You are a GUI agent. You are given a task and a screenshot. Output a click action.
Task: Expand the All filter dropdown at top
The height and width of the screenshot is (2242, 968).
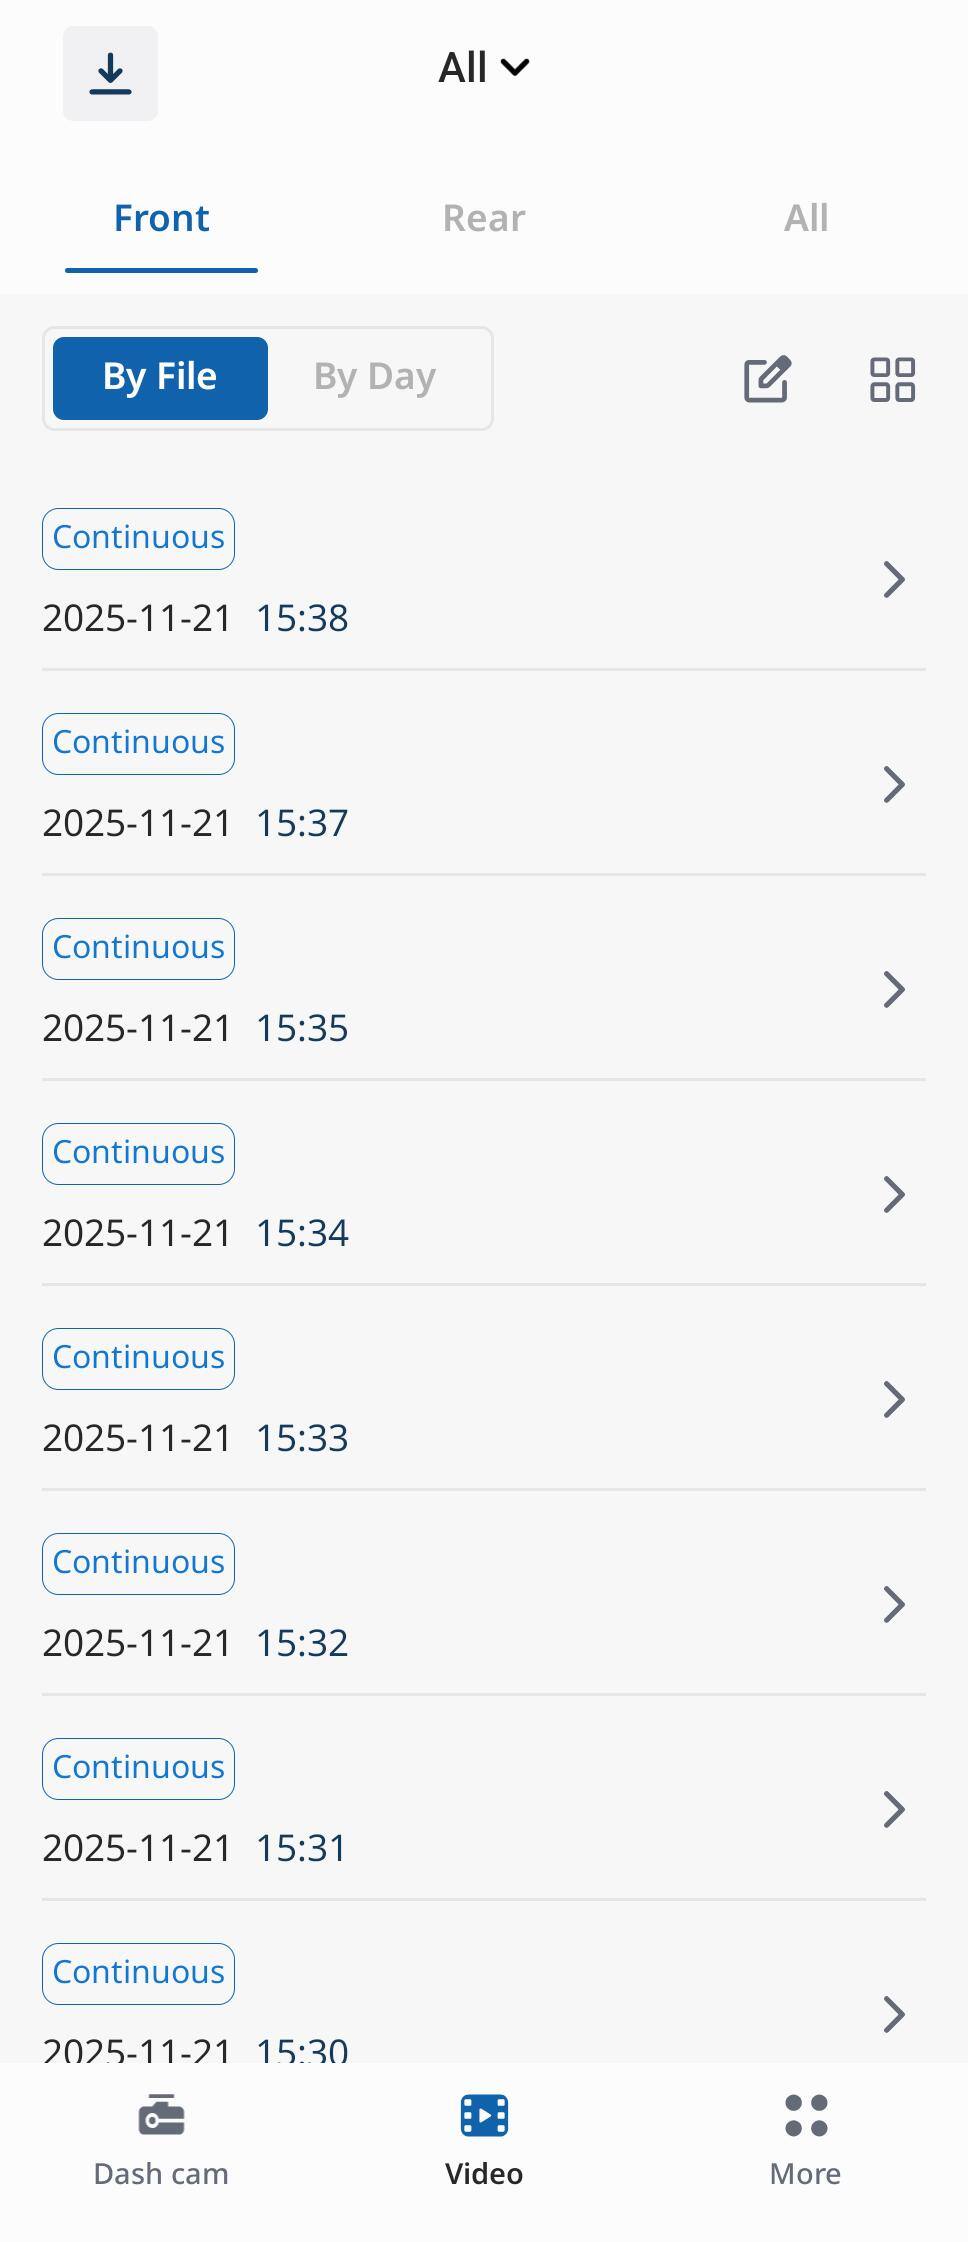[x=484, y=68]
